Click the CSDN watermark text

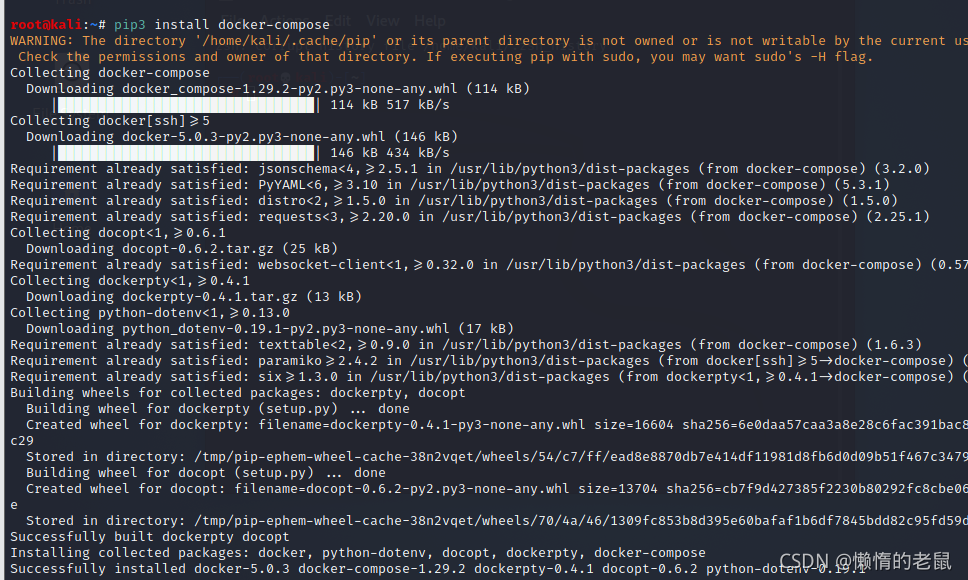click(x=866, y=561)
